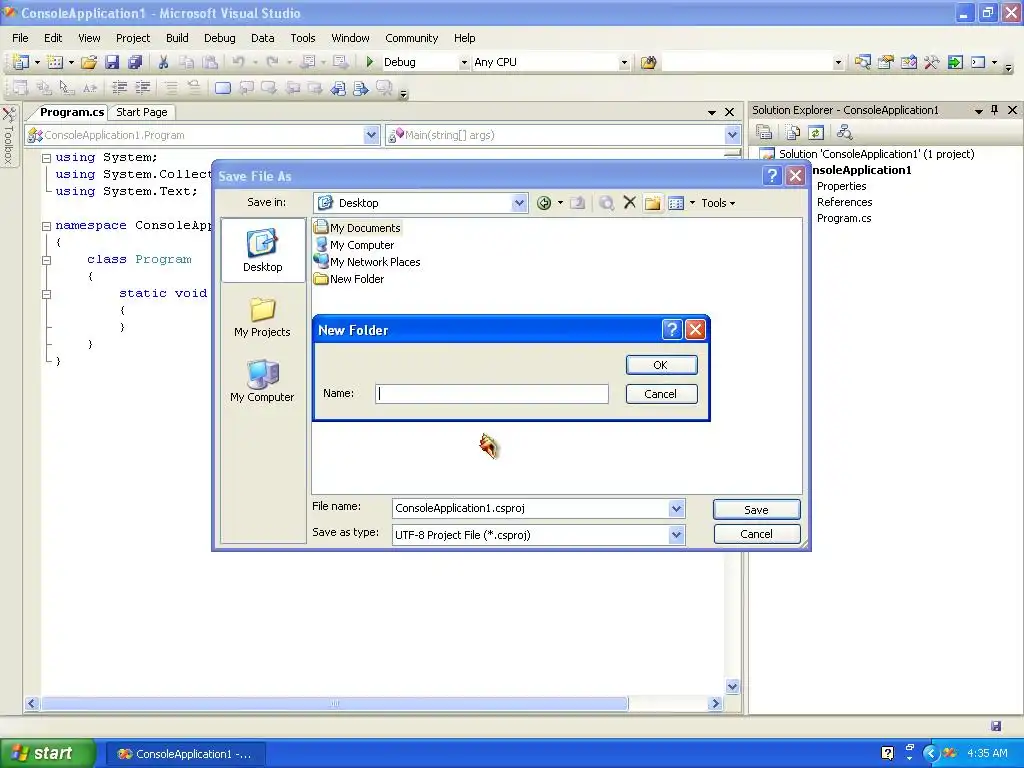Collapse the namespace outline box
The width and height of the screenshot is (1024, 768).
[x=46, y=226]
